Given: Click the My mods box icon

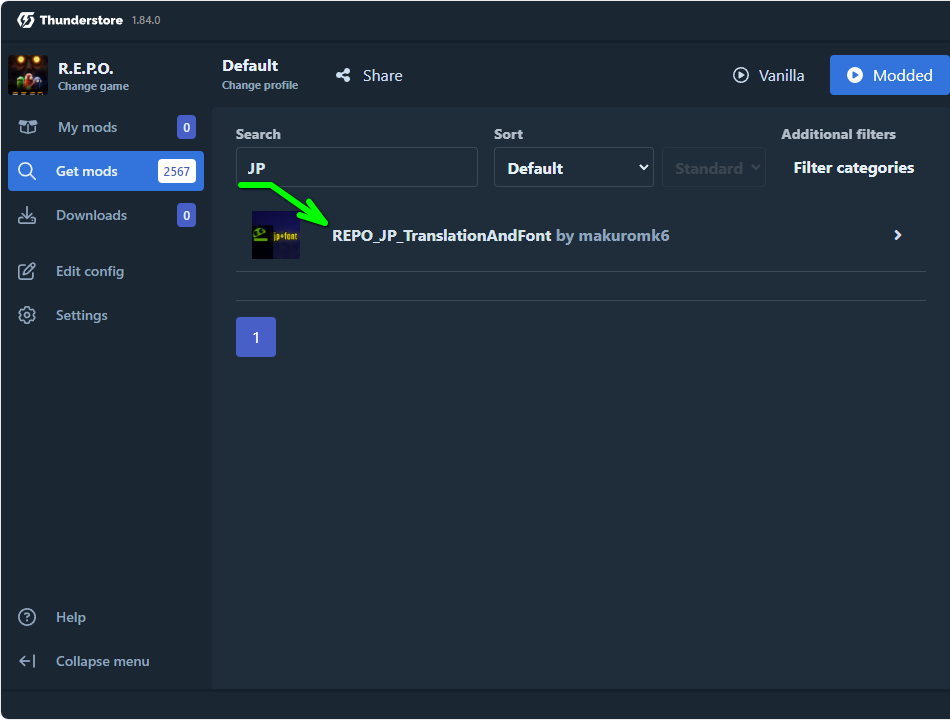Looking at the screenshot, I should [28, 127].
